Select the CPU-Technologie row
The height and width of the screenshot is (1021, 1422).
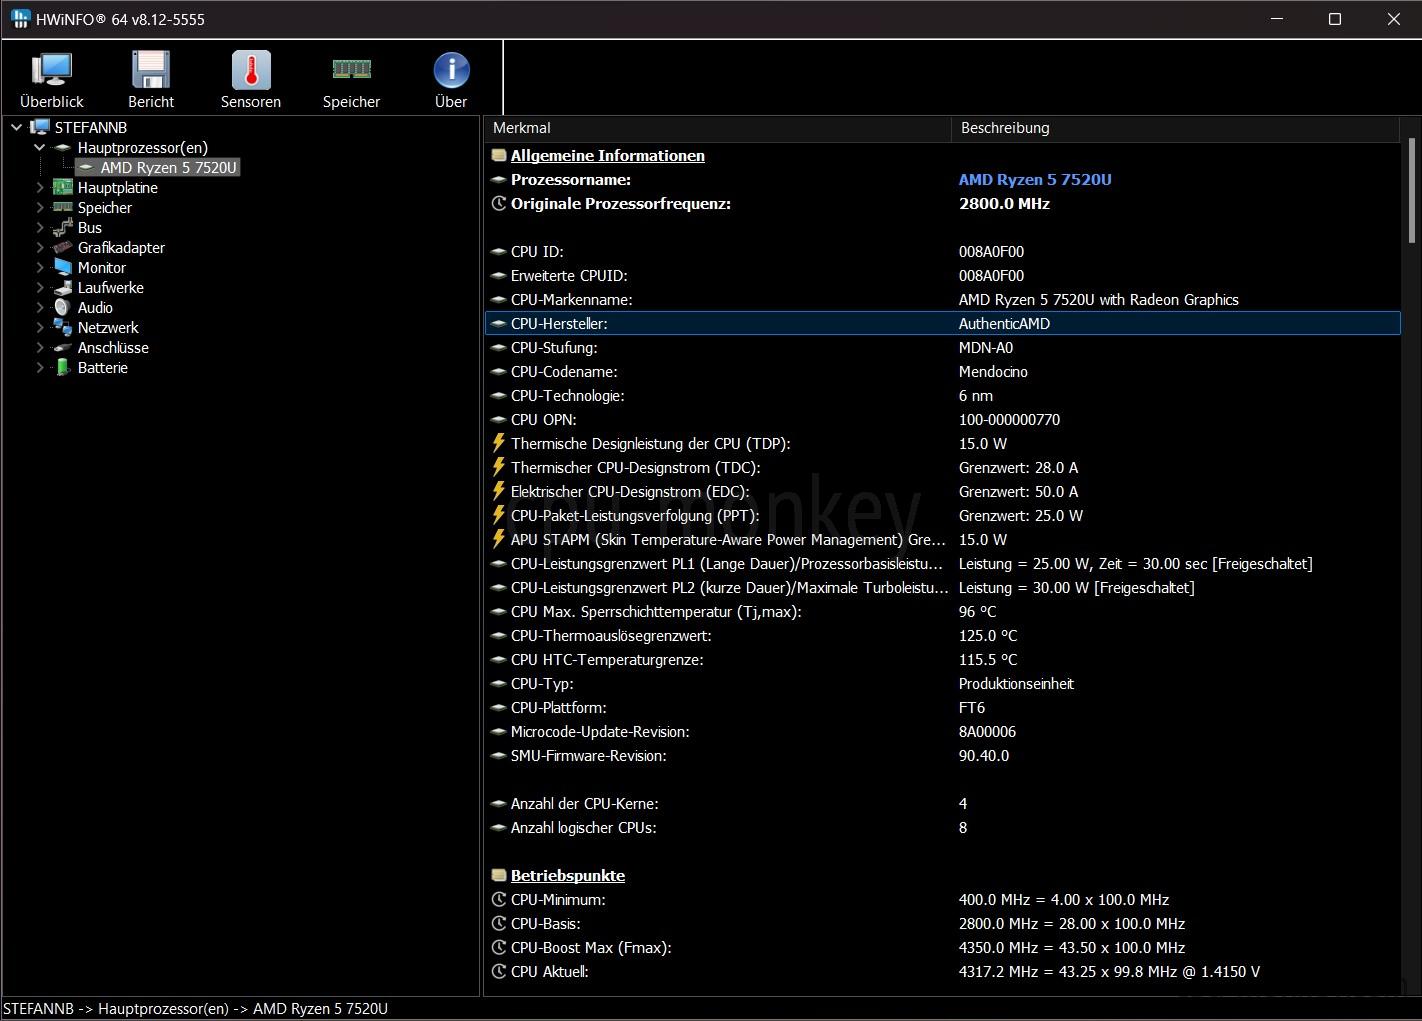pyautogui.click(x=942, y=396)
